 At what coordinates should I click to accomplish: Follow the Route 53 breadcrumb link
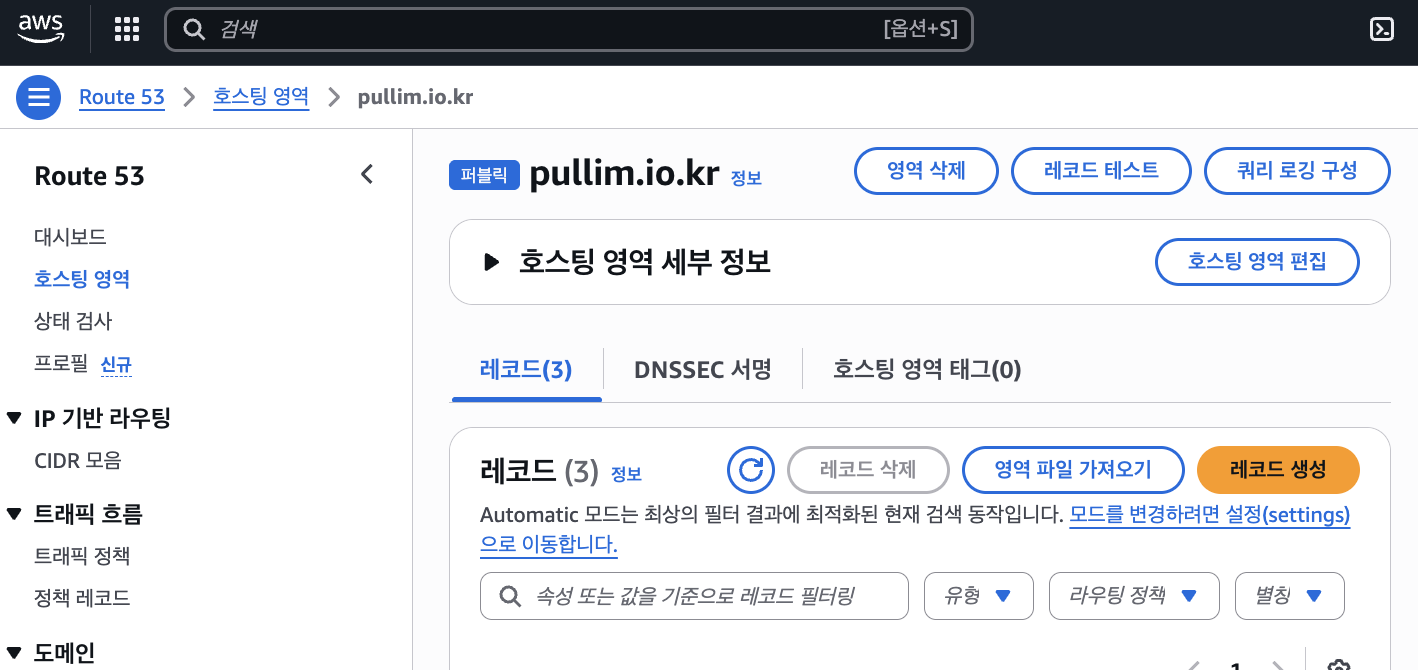[x=122, y=97]
